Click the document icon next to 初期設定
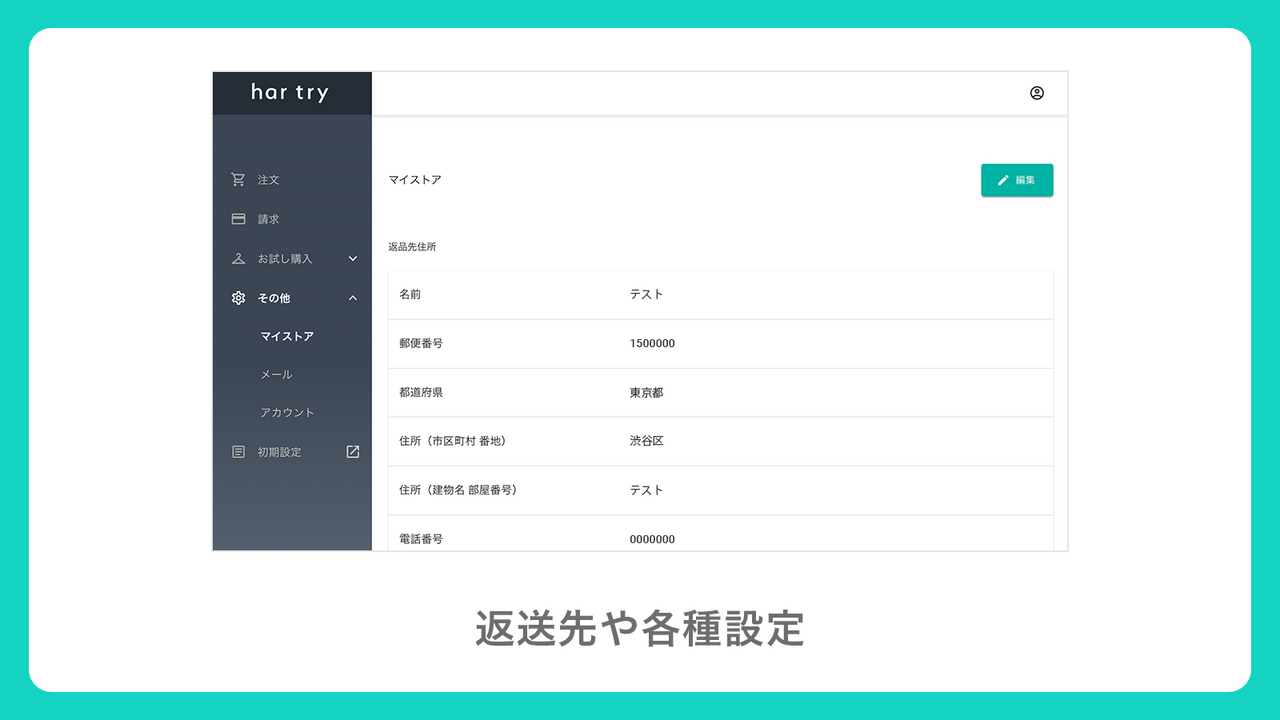The width and height of the screenshot is (1280, 720). coord(237,451)
